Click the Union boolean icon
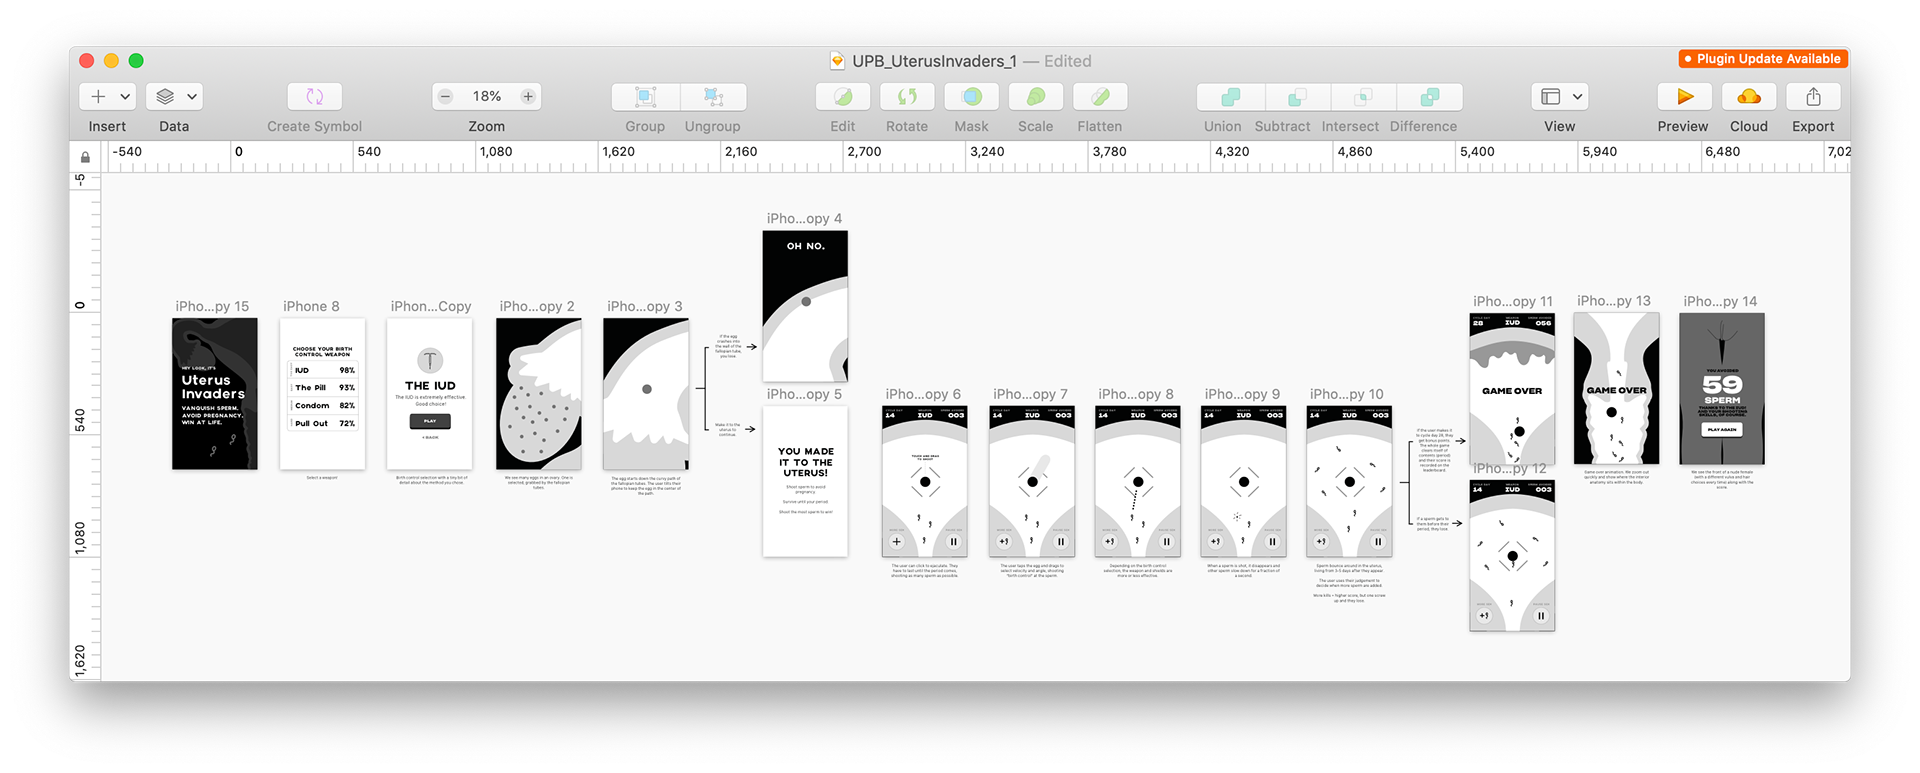 click(x=1231, y=97)
